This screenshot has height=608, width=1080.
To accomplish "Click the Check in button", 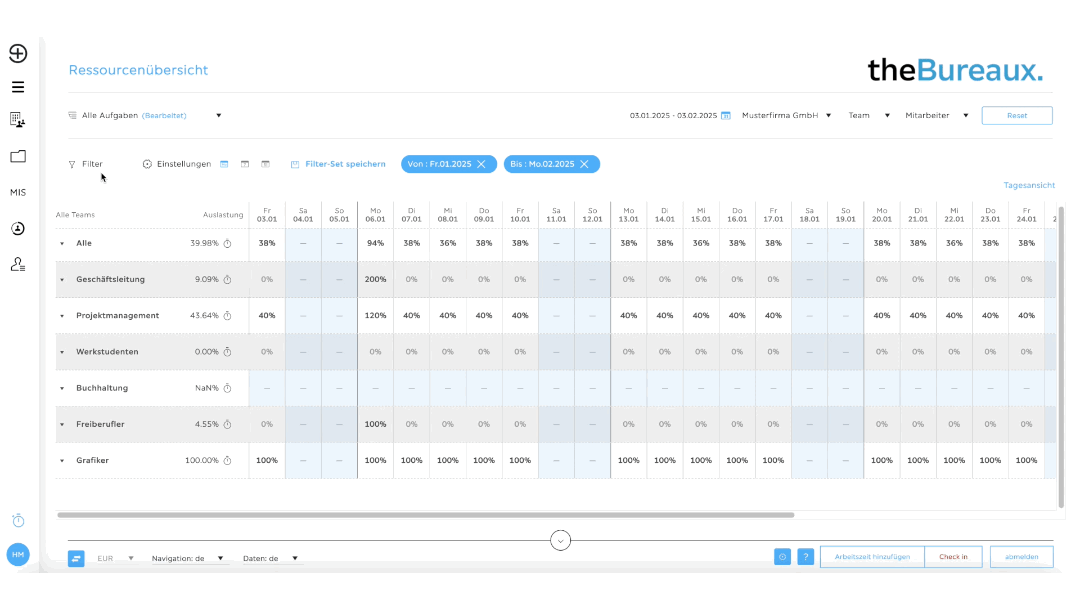I will 953,557.
